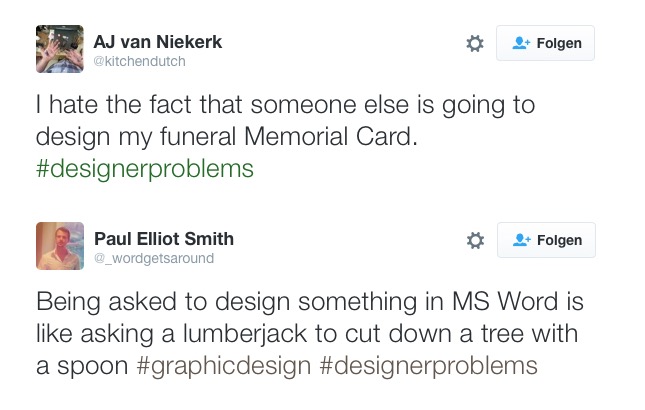Open the gear menu on AJ van Niekerk's tweet
Viewport: 645px width, 410px height.
point(475,43)
